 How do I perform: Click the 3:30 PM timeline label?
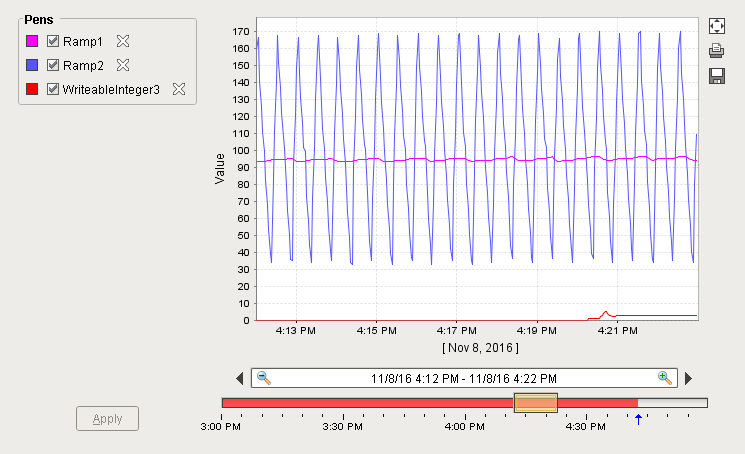pyautogui.click(x=343, y=426)
